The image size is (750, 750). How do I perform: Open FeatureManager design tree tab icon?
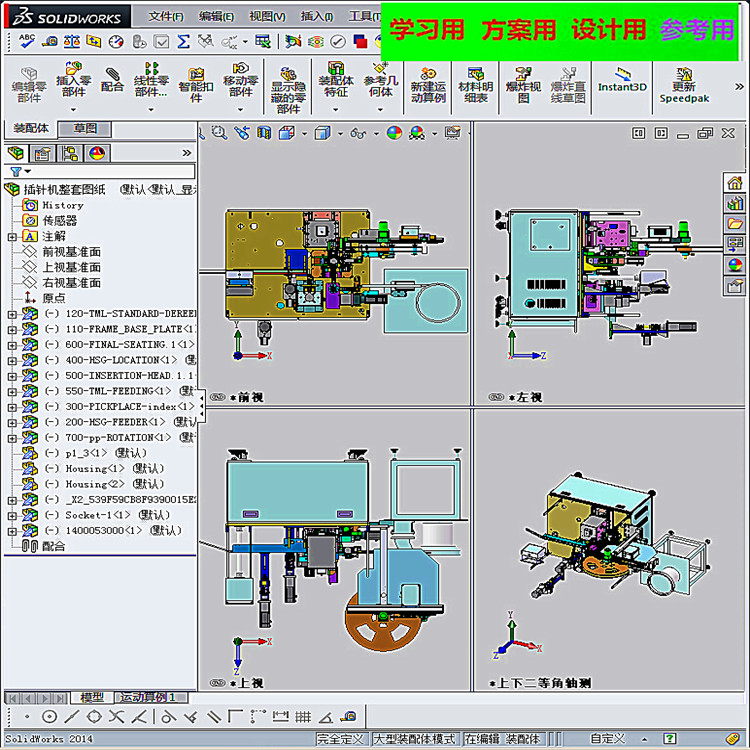tap(16, 154)
